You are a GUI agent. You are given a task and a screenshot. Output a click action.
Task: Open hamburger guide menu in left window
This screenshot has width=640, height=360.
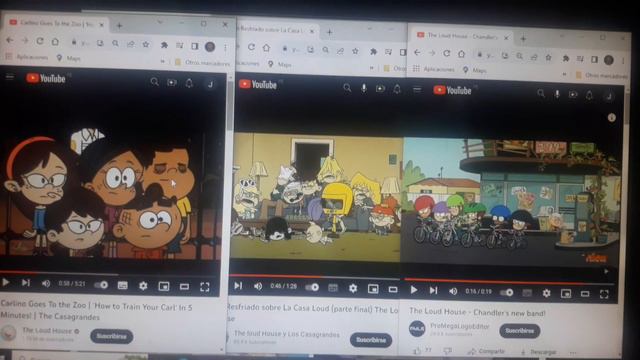coord(10,77)
